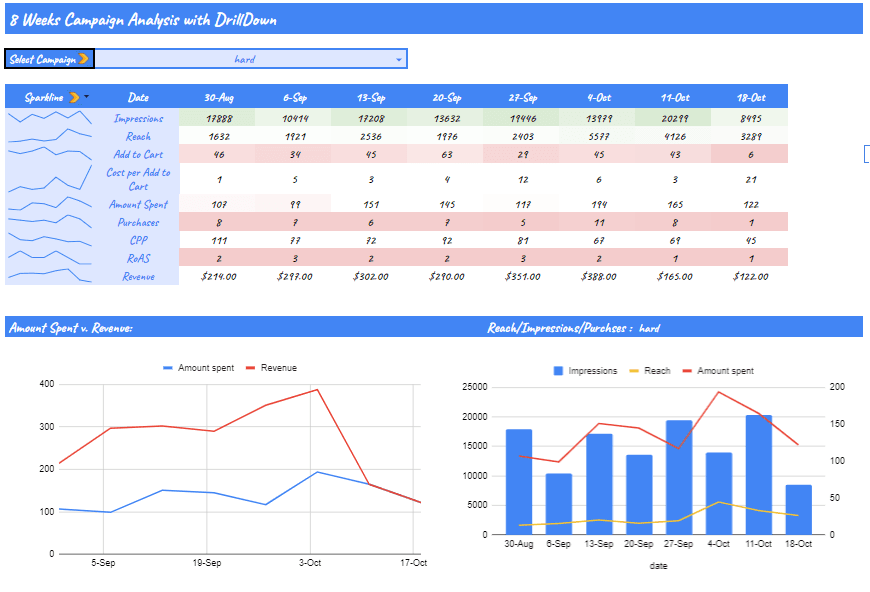The height and width of the screenshot is (592, 870).
Task: Click the blue Amount spent legend swatch in the line chart
Action: pyautogui.click(x=168, y=368)
